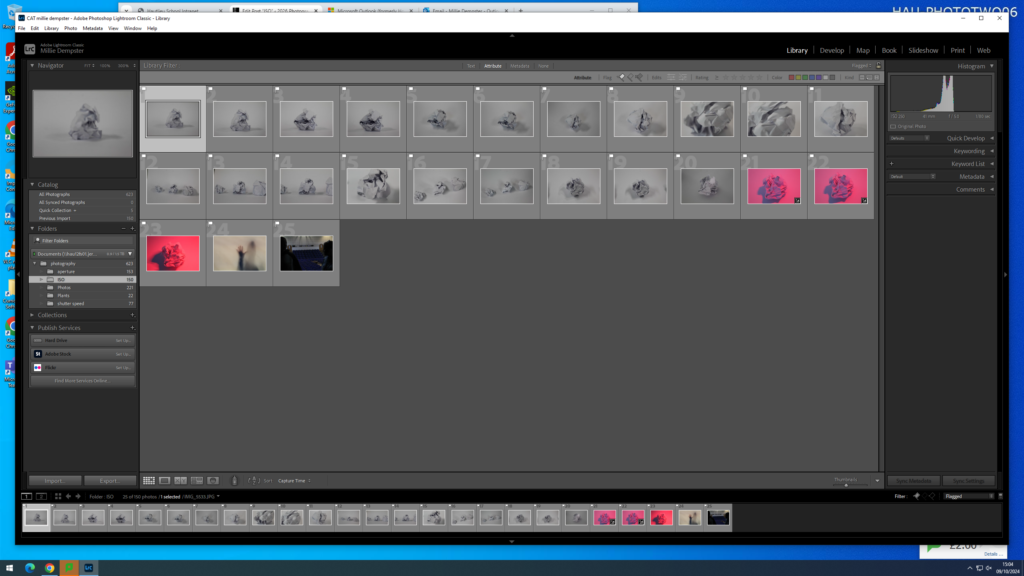Open Survey view in the toolbar
Viewport: 1024px width, 576px height.
point(197,481)
